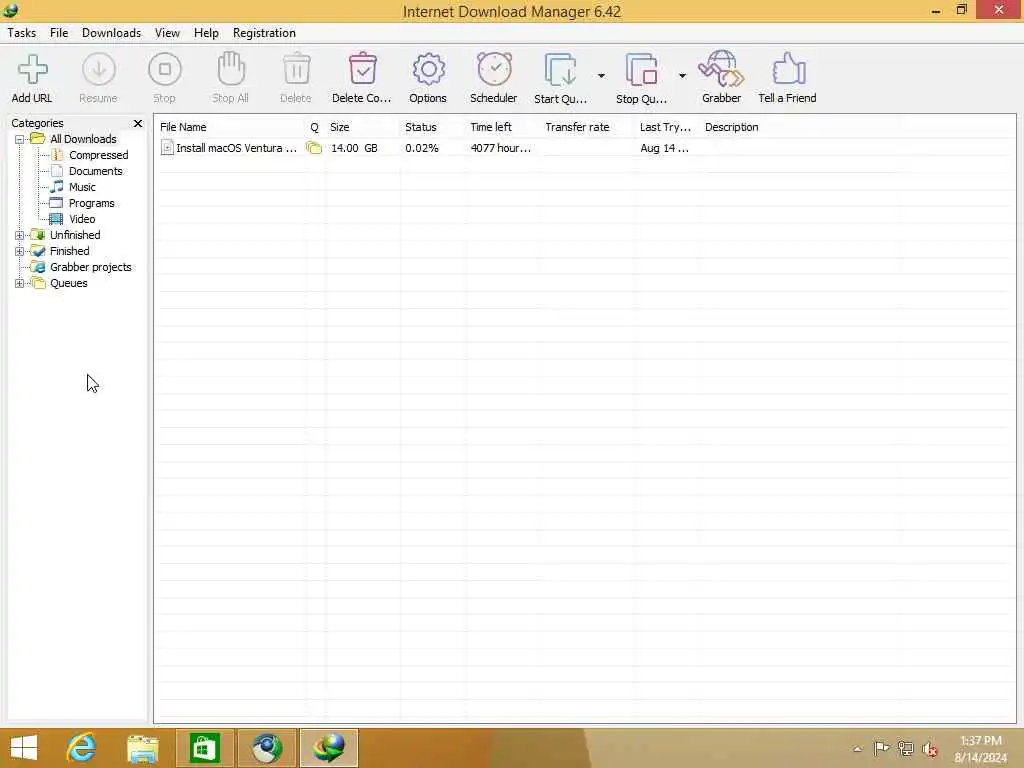
Task: Select the Finished category
Action: (x=70, y=251)
